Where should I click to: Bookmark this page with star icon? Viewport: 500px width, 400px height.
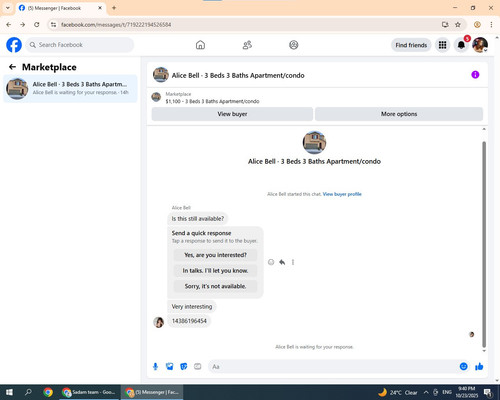coord(458,25)
